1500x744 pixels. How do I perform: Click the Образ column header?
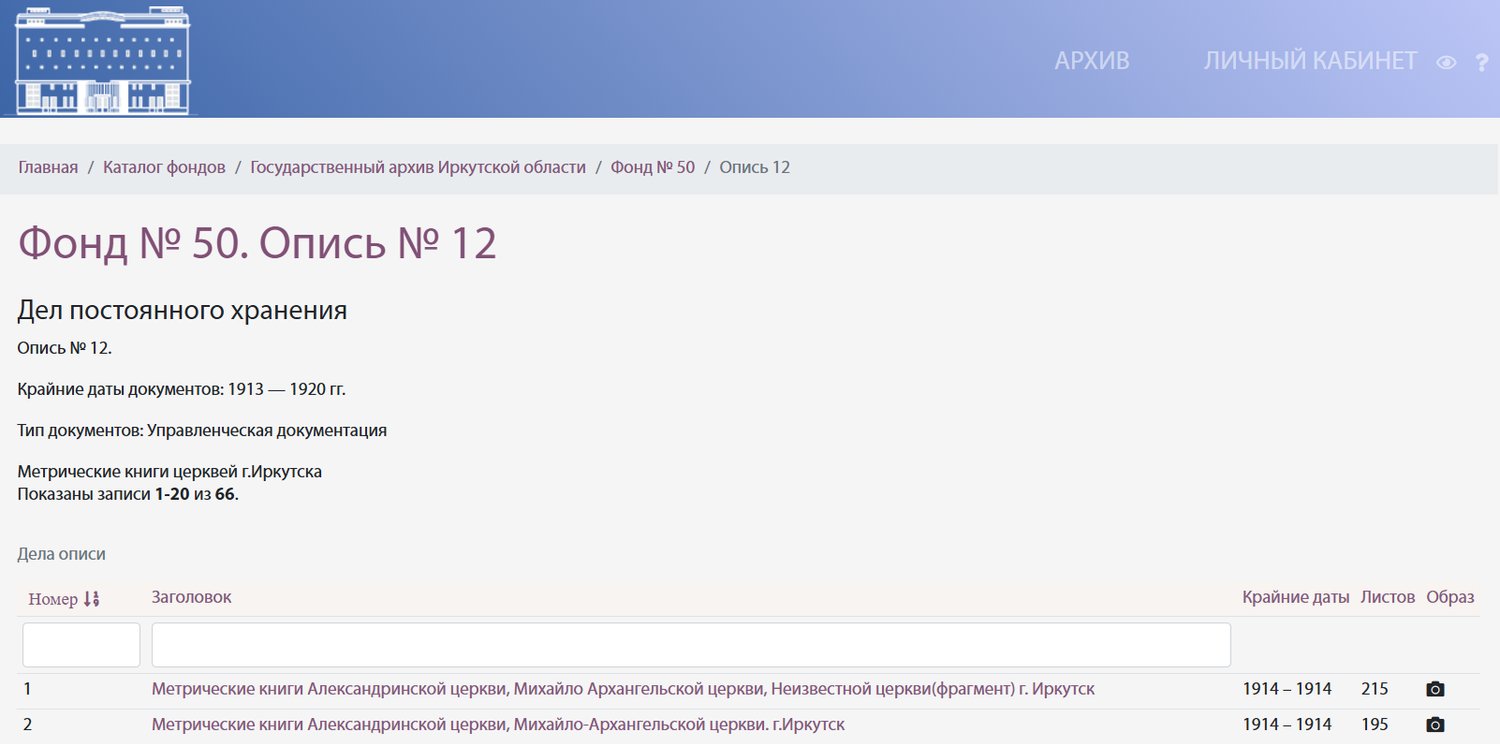(1450, 597)
